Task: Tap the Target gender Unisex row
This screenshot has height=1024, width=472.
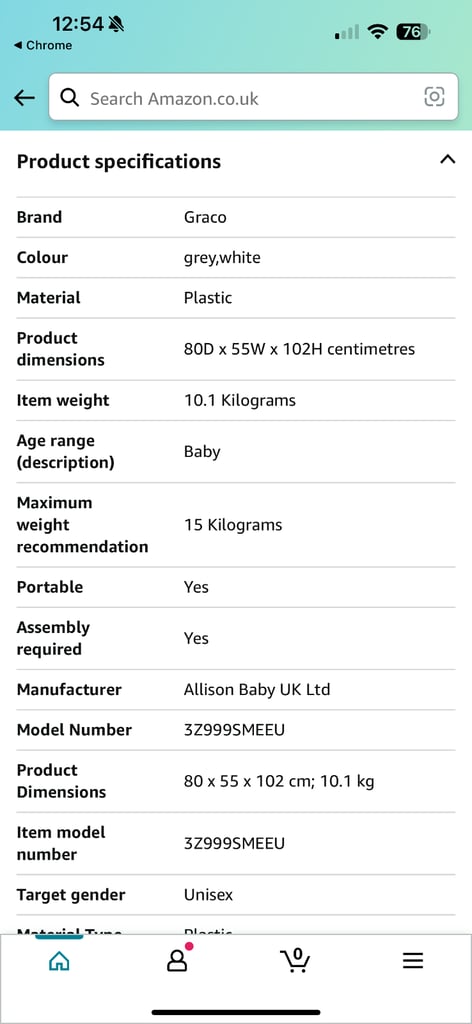Action: (x=236, y=895)
